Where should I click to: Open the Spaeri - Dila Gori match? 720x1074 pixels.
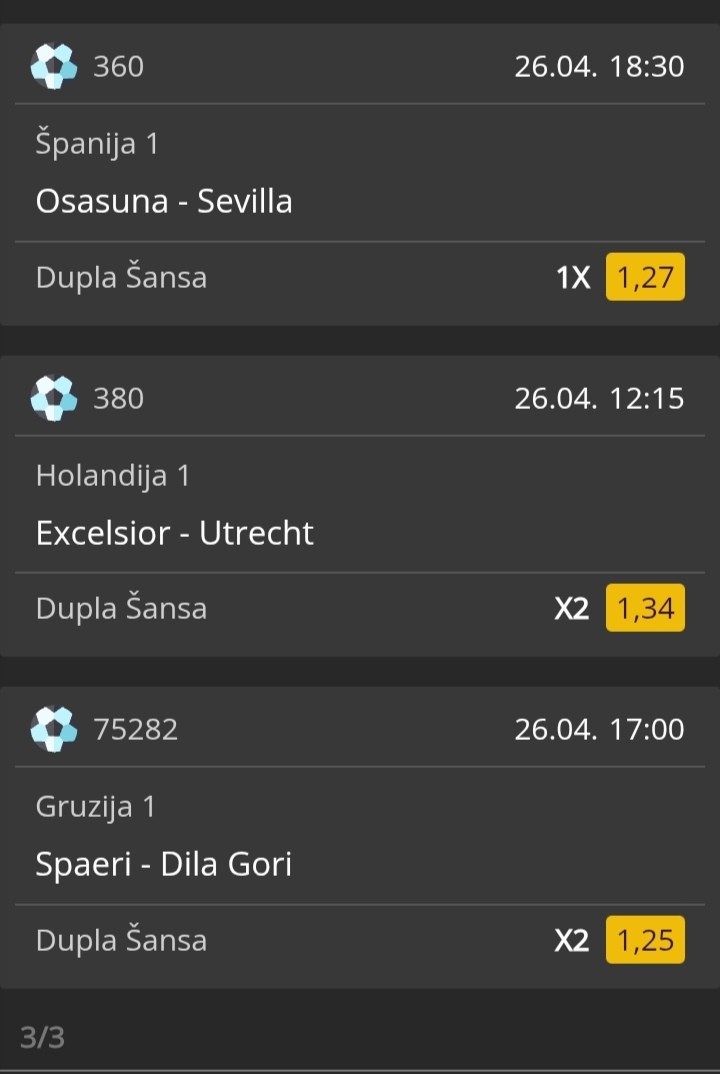point(164,864)
